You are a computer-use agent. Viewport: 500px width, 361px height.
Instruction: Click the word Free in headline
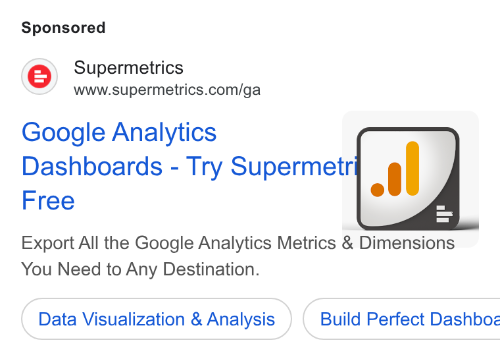(48, 200)
